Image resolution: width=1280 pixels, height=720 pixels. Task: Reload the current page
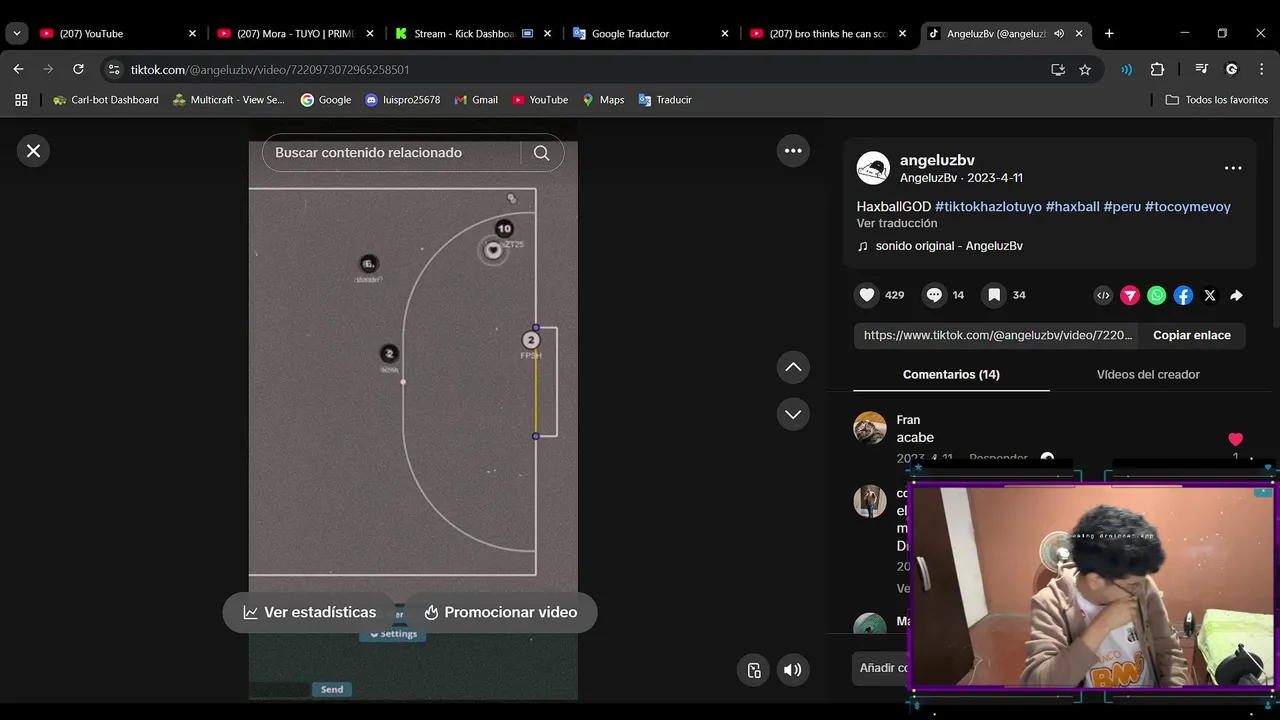[78, 70]
